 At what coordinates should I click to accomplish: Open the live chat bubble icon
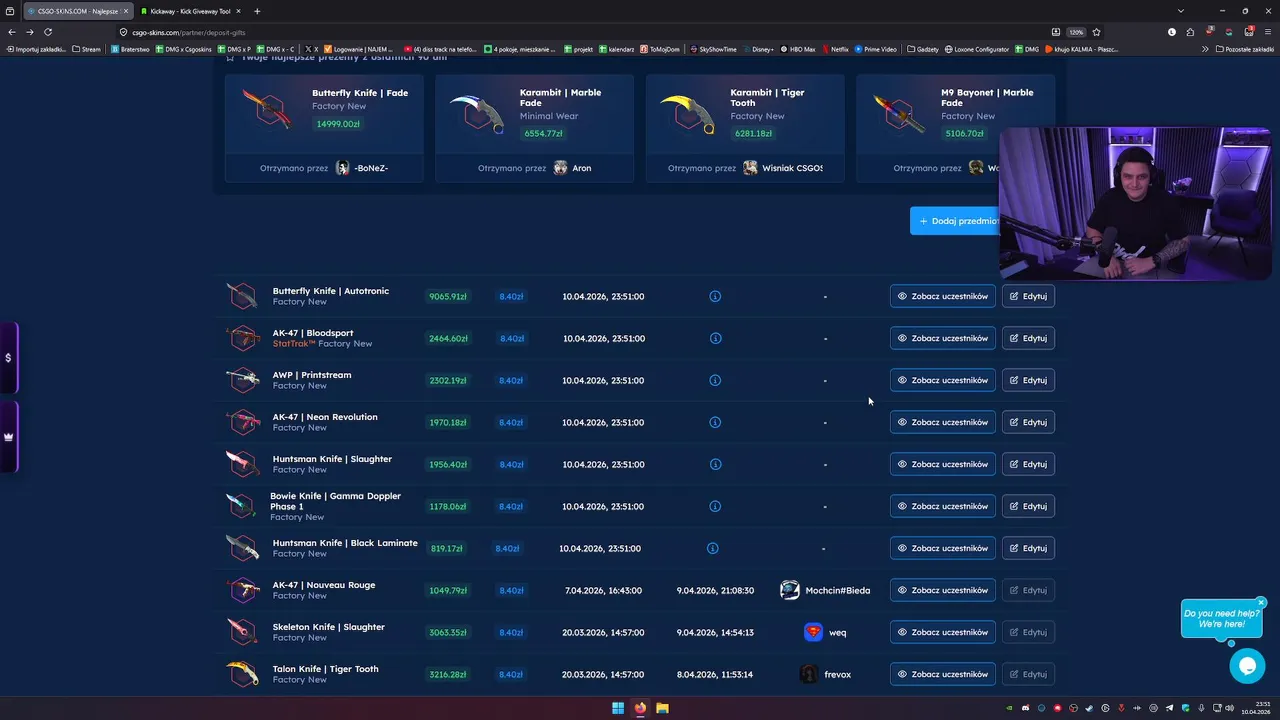click(1247, 665)
